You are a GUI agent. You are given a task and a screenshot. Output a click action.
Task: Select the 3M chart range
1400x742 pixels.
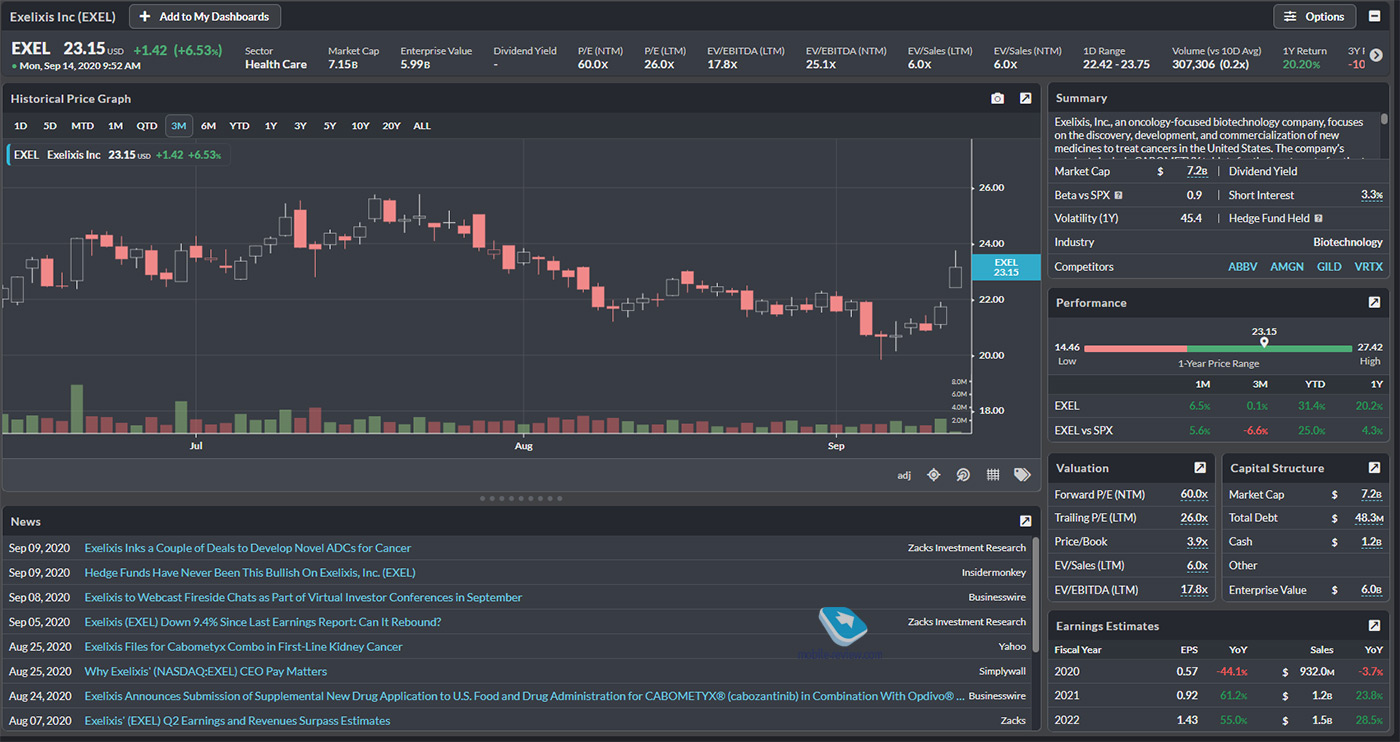pos(179,126)
